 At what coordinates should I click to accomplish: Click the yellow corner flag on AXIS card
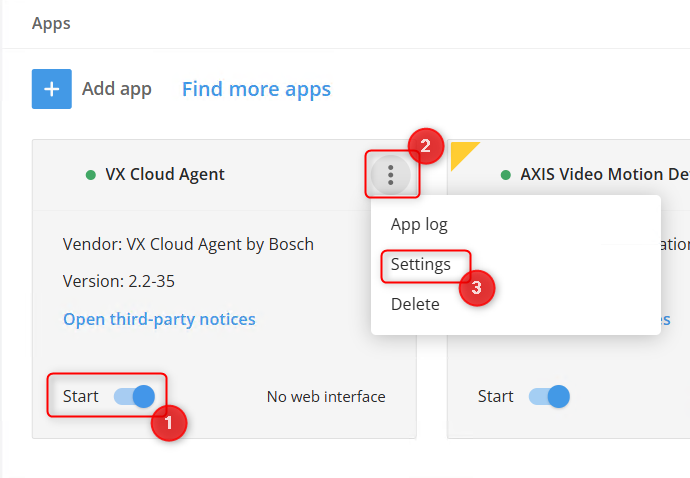[x=461, y=152]
